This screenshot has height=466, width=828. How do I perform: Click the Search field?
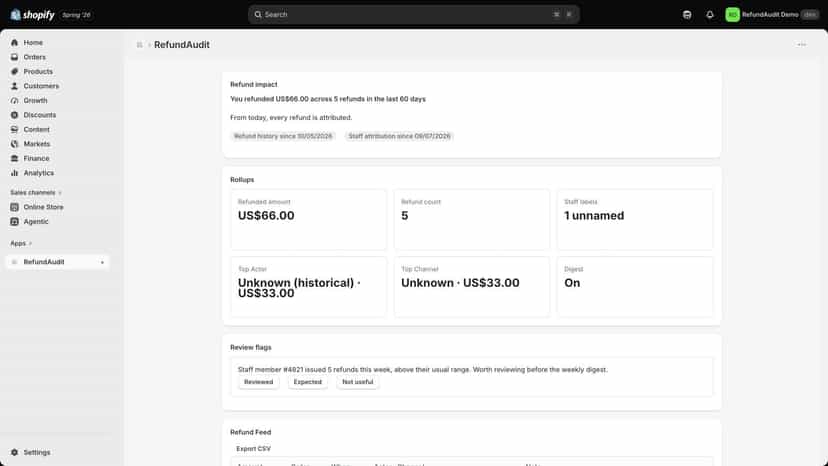(x=413, y=15)
